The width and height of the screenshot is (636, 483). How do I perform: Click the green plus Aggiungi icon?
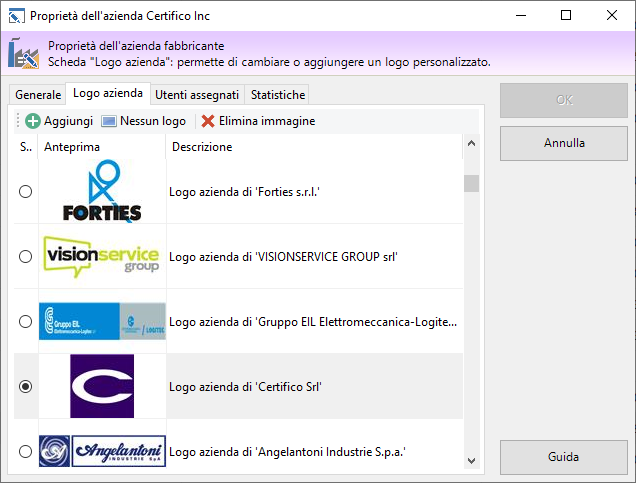[33, 121]
